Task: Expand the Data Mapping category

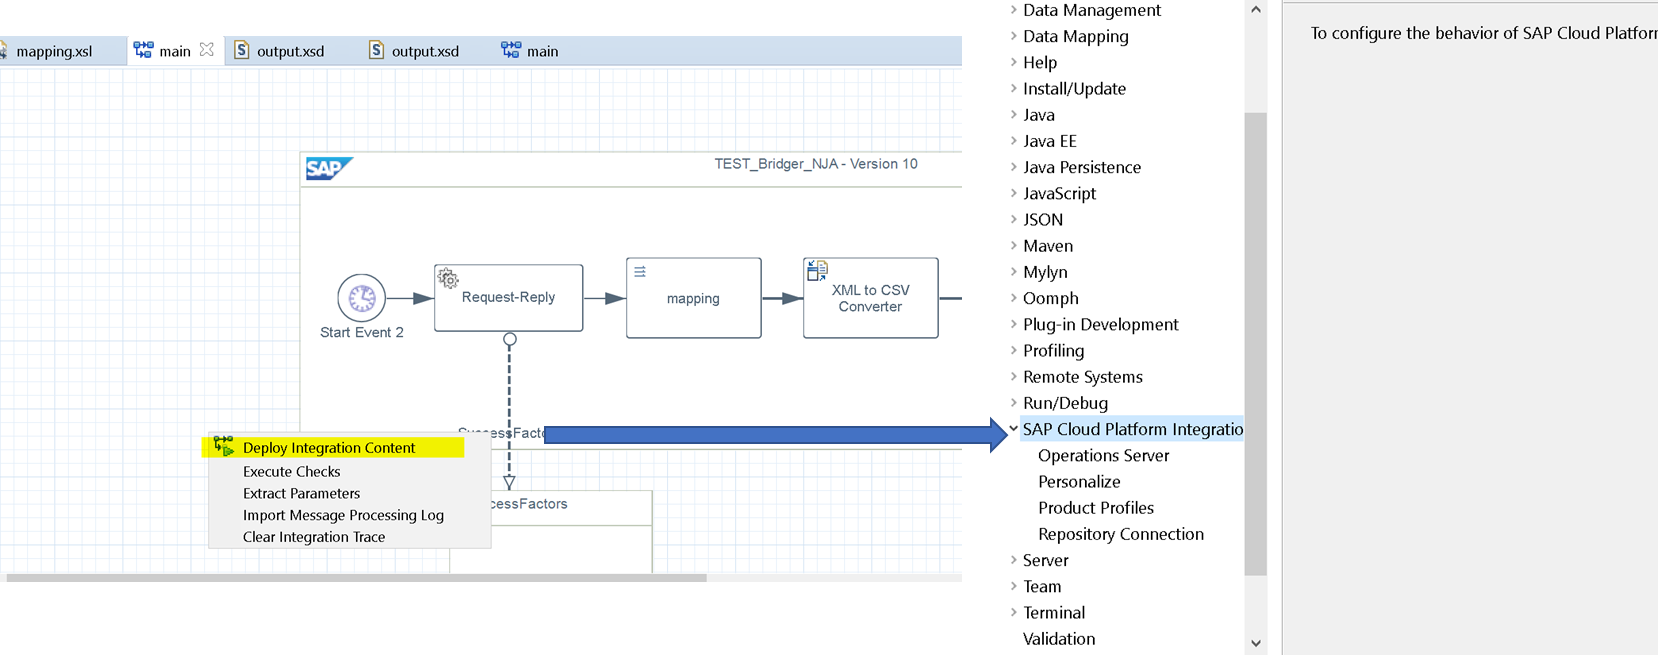Action: (1013, 36)
